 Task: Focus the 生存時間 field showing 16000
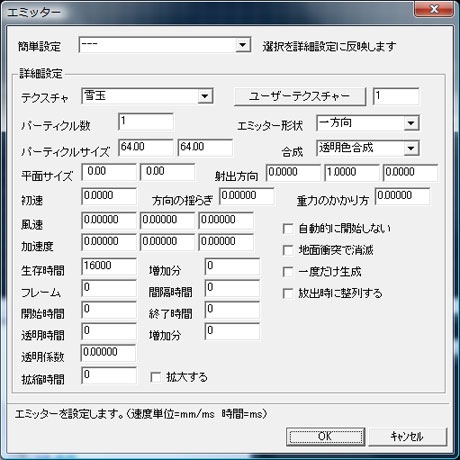tap(109, 266)
